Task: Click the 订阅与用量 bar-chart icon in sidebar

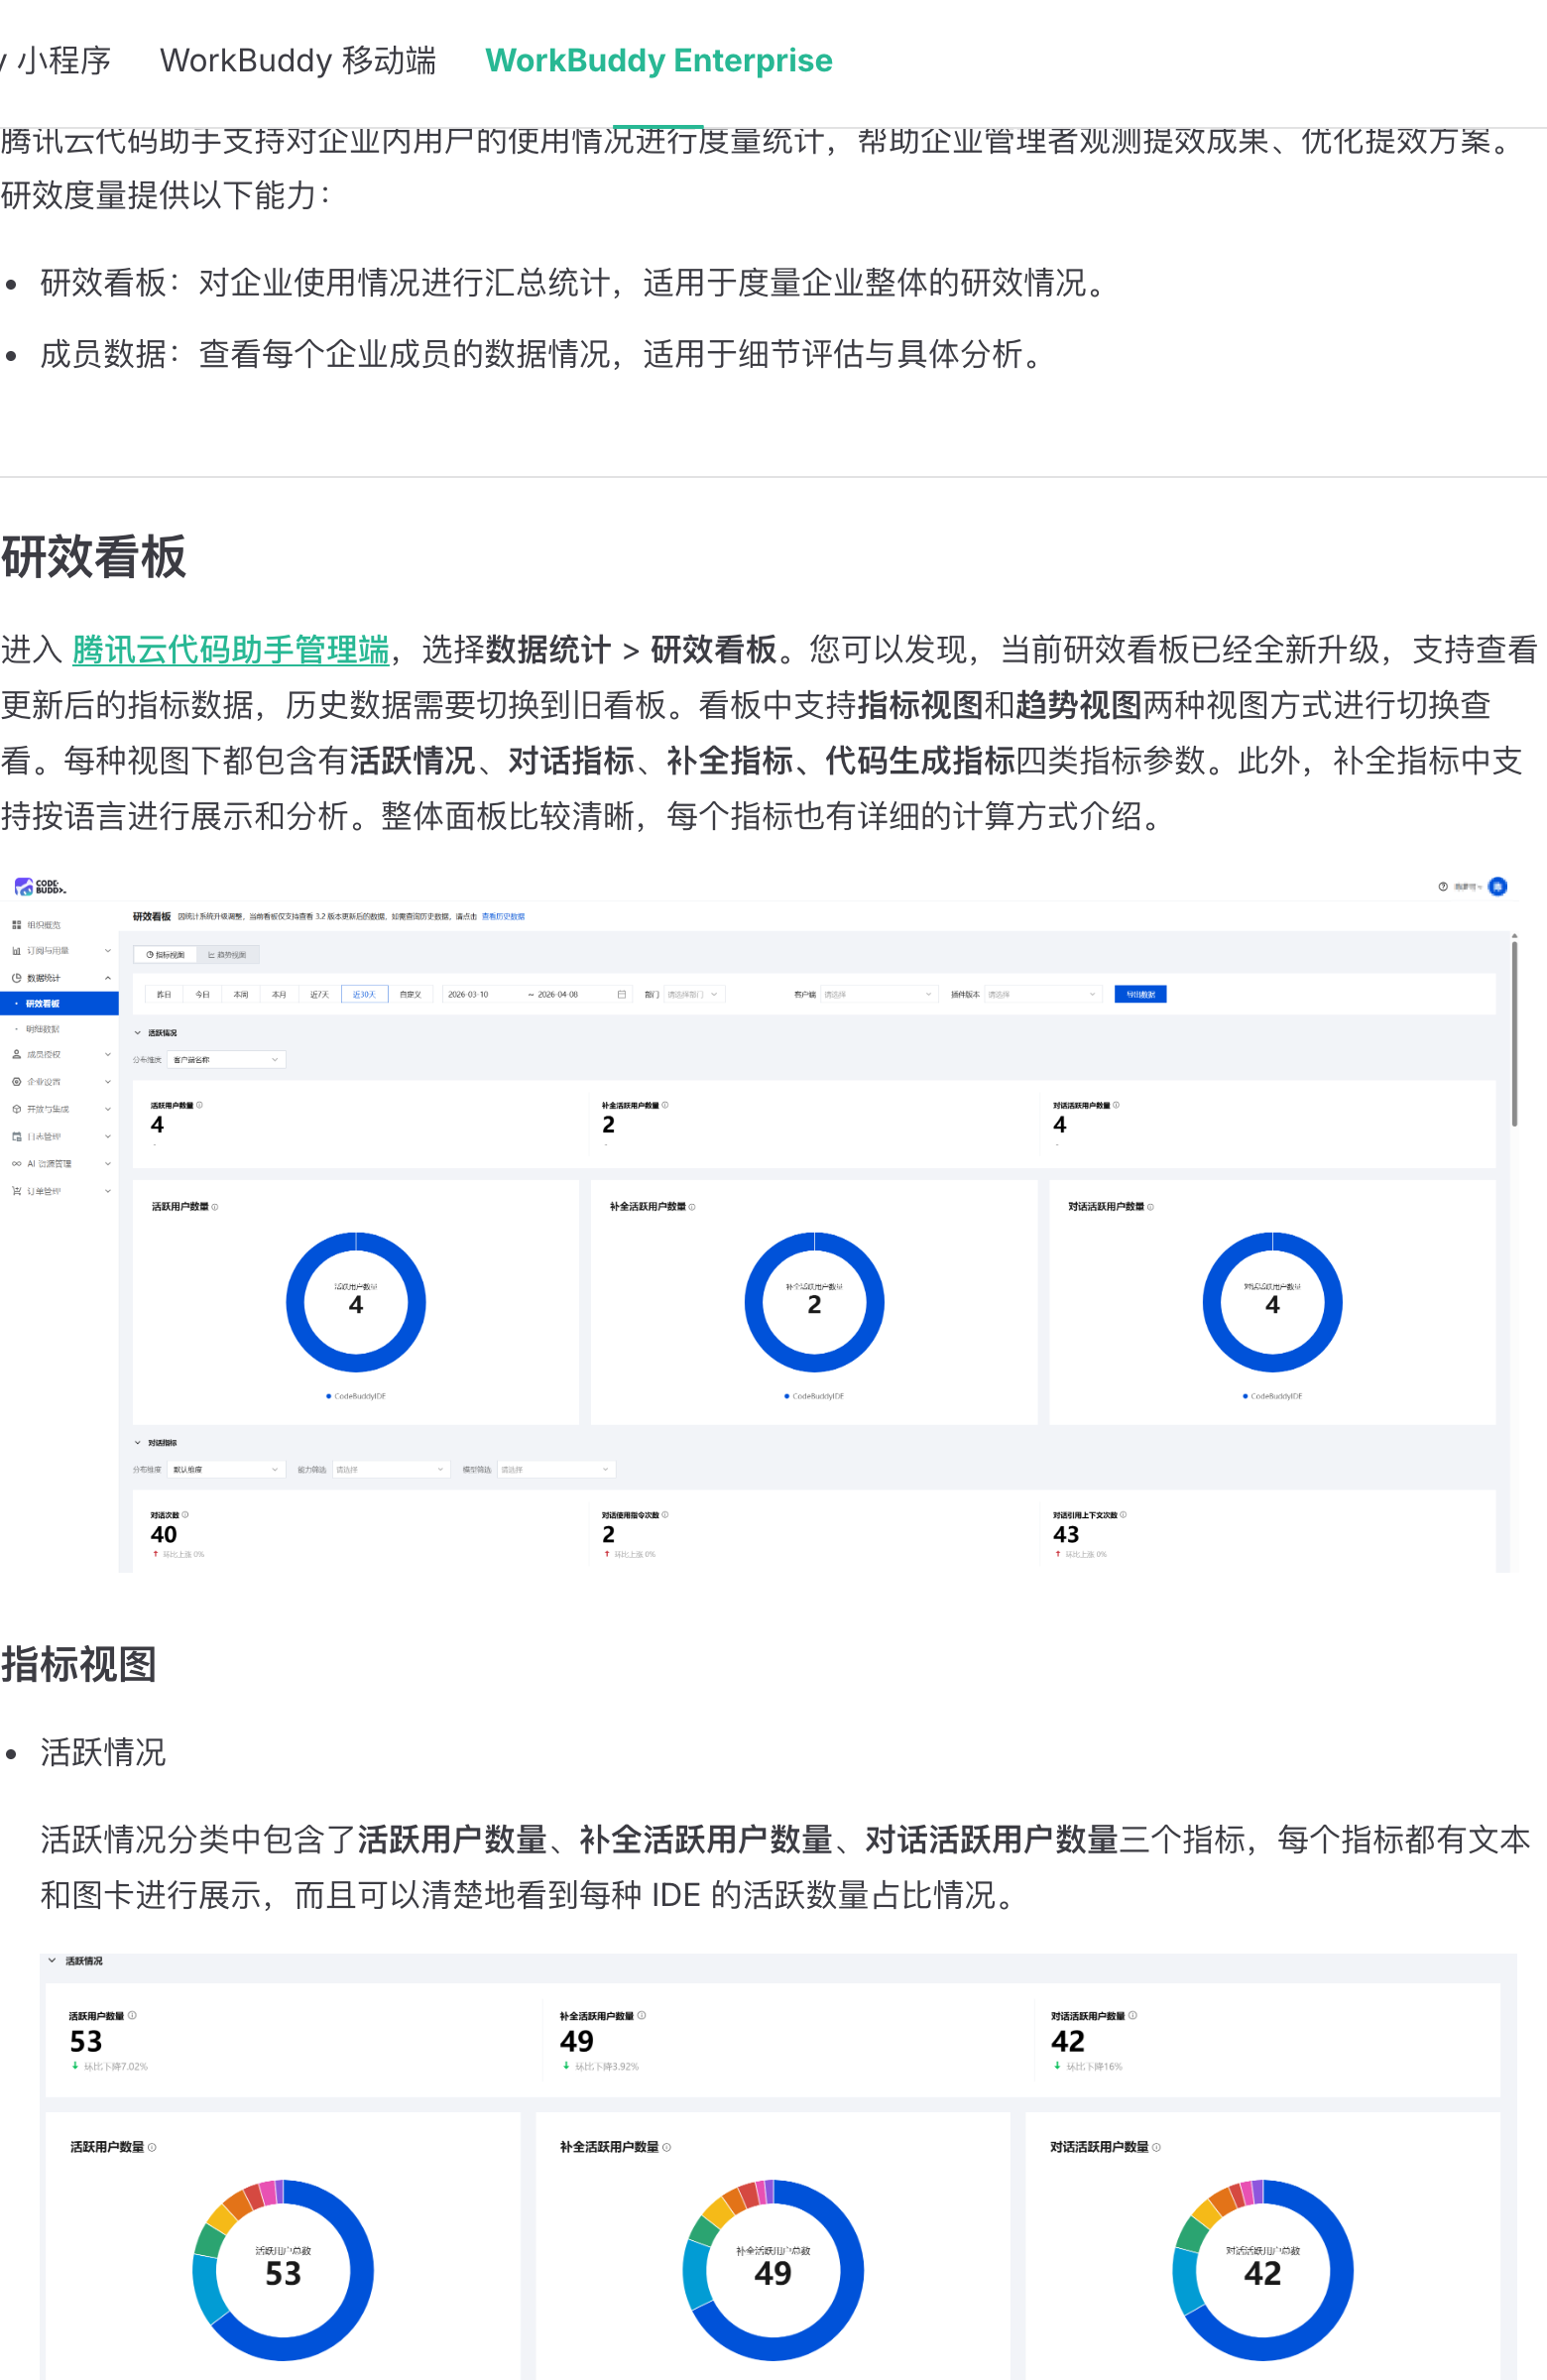Action: [x=17, y=951]
